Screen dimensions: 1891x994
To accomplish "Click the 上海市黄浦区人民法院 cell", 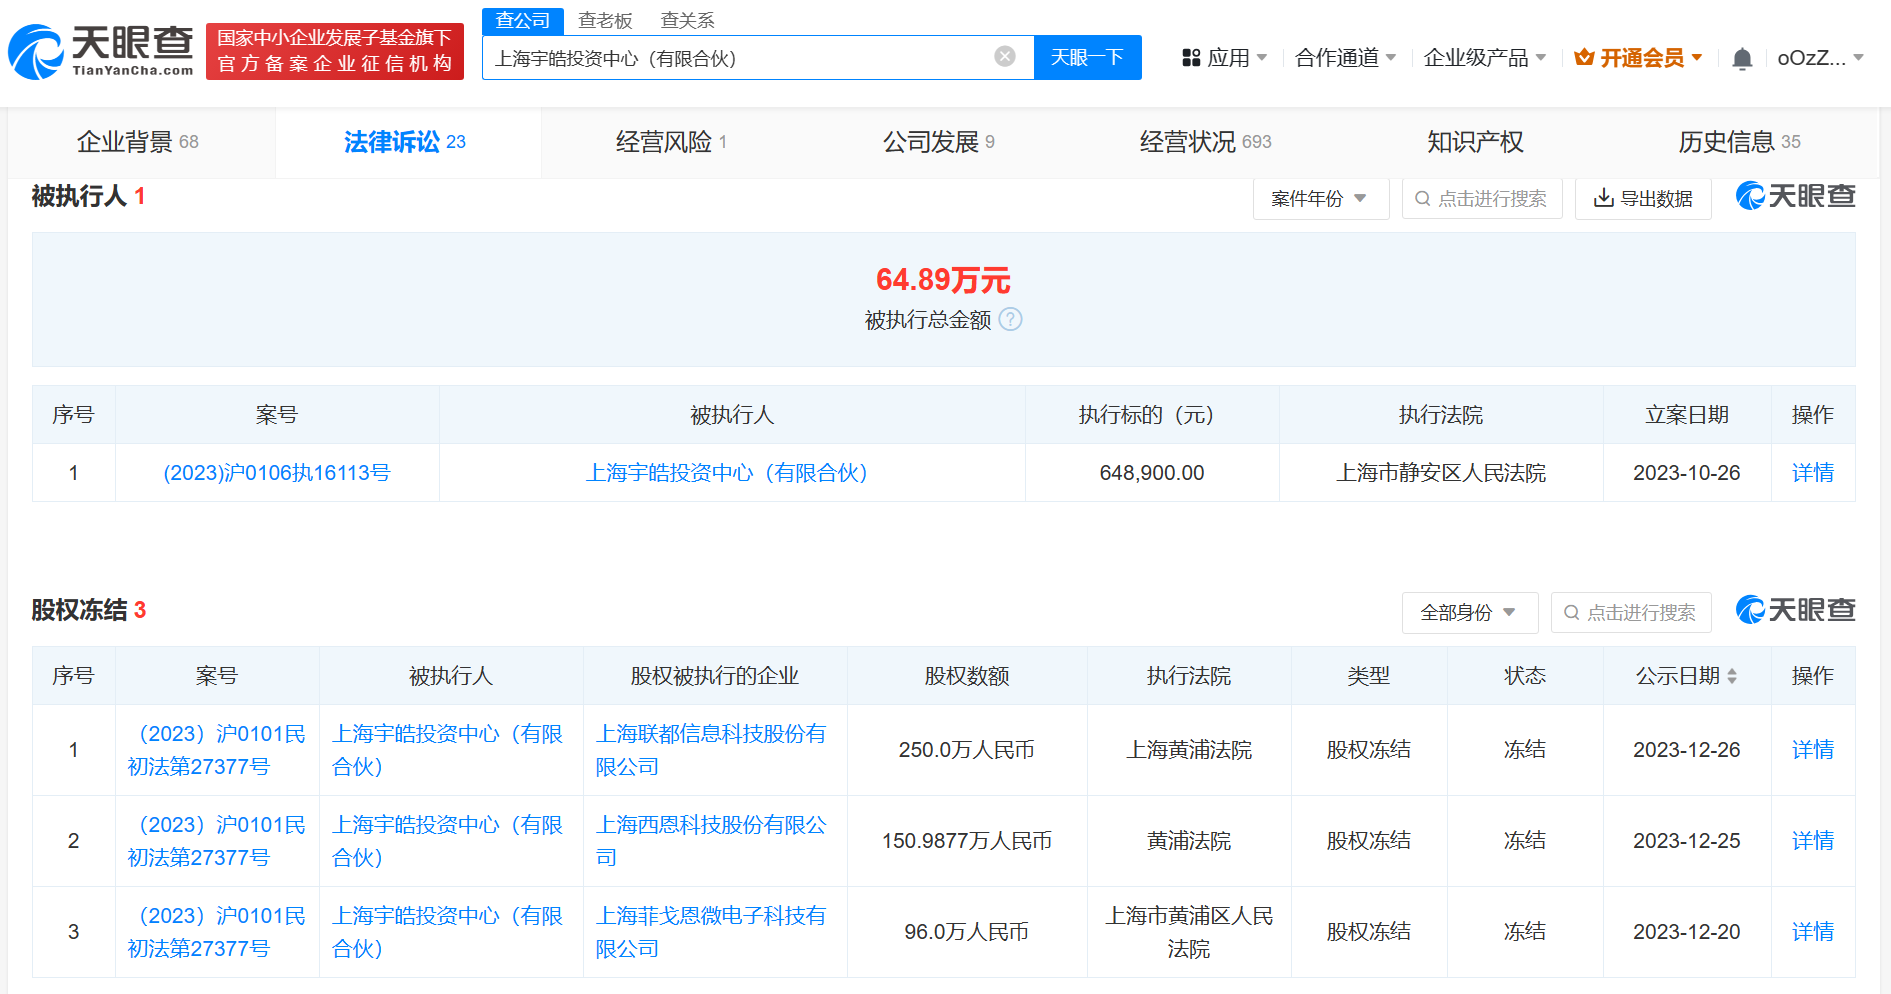I will tap(1189, 932).
